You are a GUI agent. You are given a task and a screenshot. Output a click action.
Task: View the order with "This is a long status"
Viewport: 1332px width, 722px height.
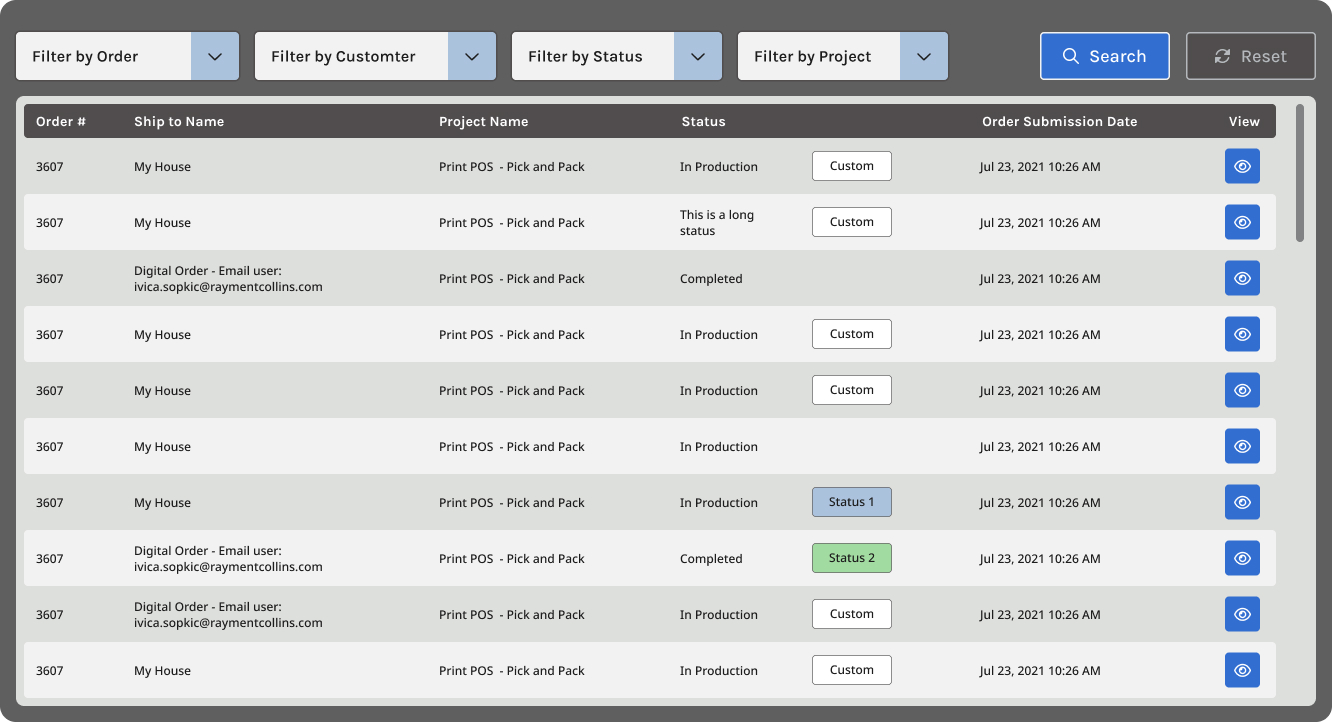pos(1242,222)
